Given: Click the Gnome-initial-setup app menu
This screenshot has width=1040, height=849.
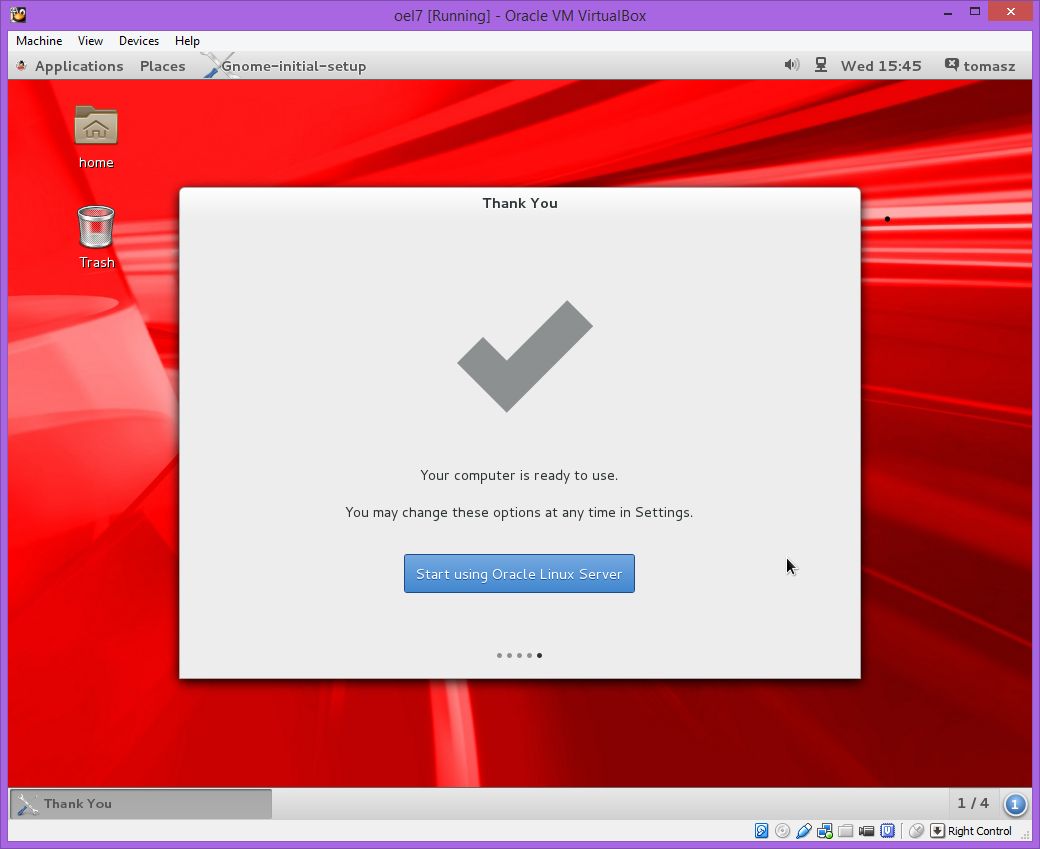Looking at the screenshot, I should 293,66.
